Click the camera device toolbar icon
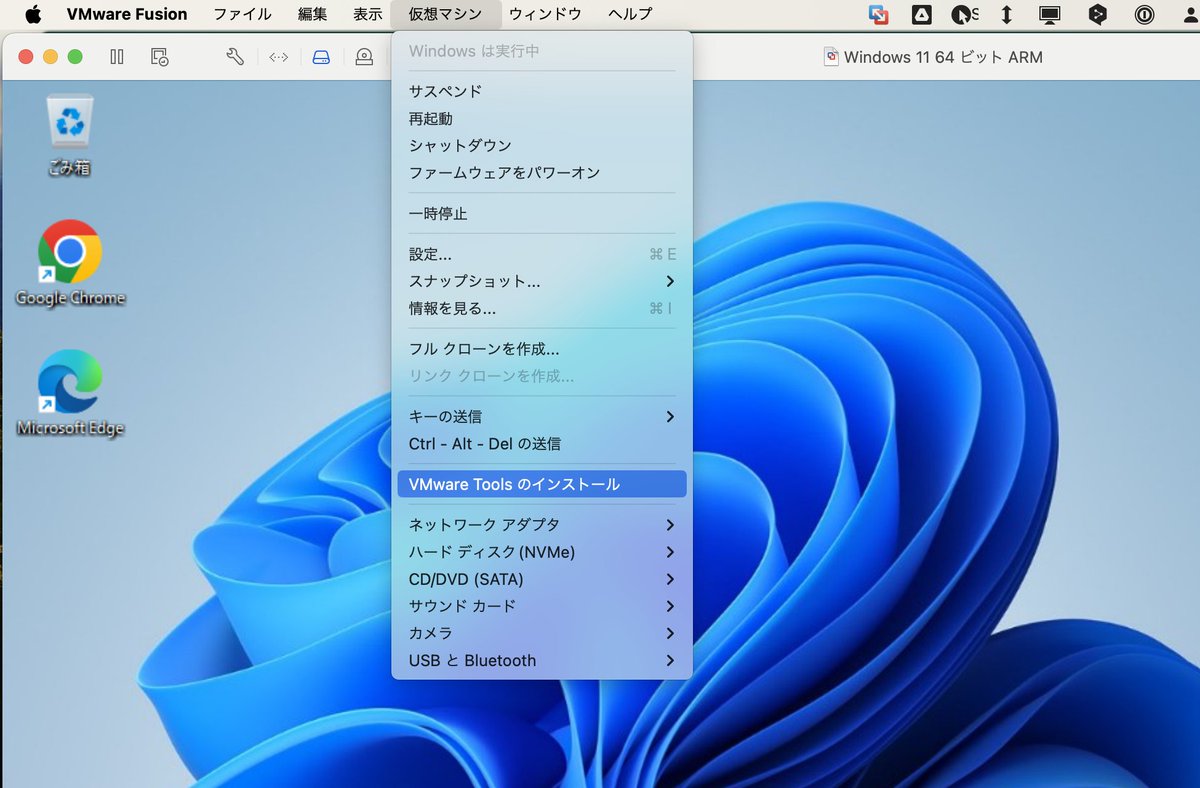 tap(364, 57)
